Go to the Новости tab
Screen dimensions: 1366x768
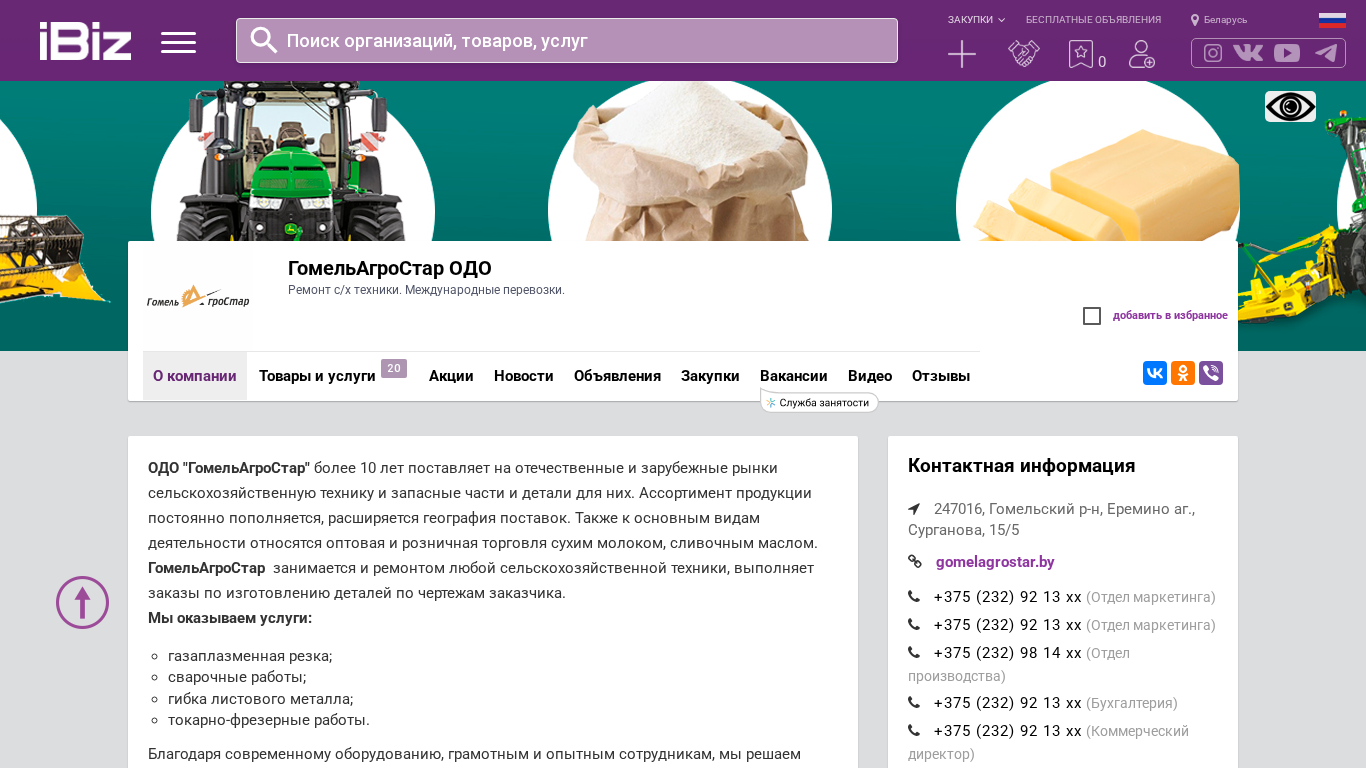tap(524, 376)
